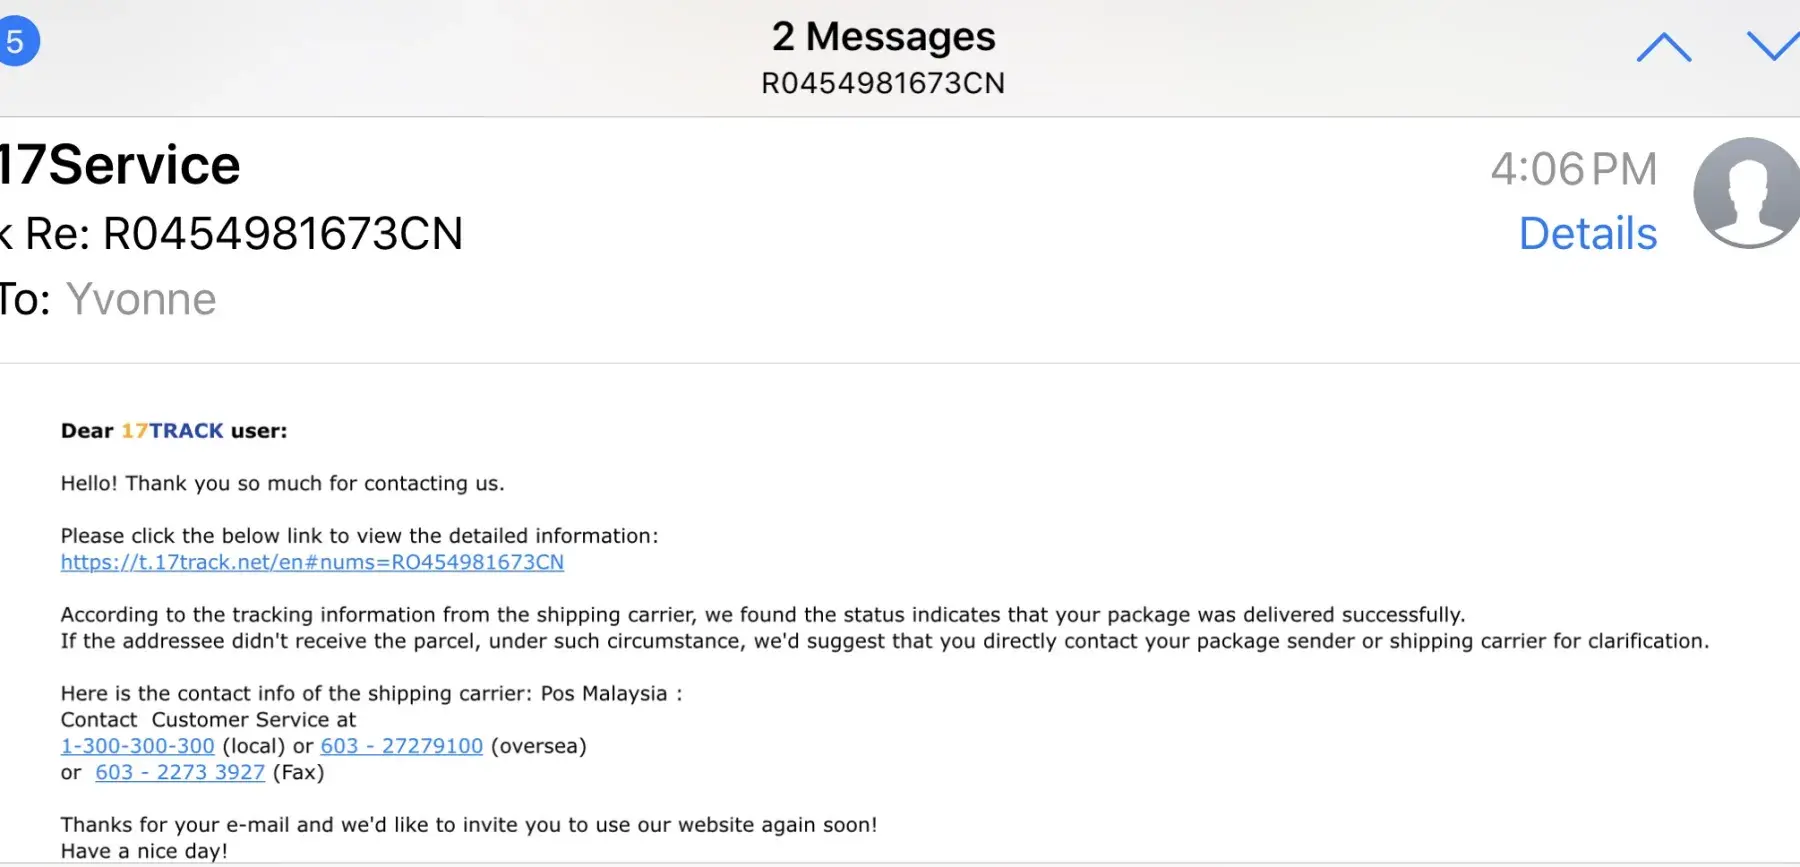Click the "delivered successfully" sentence
The height and width of the screenshot is (867, 1800).
pos(762,615)
